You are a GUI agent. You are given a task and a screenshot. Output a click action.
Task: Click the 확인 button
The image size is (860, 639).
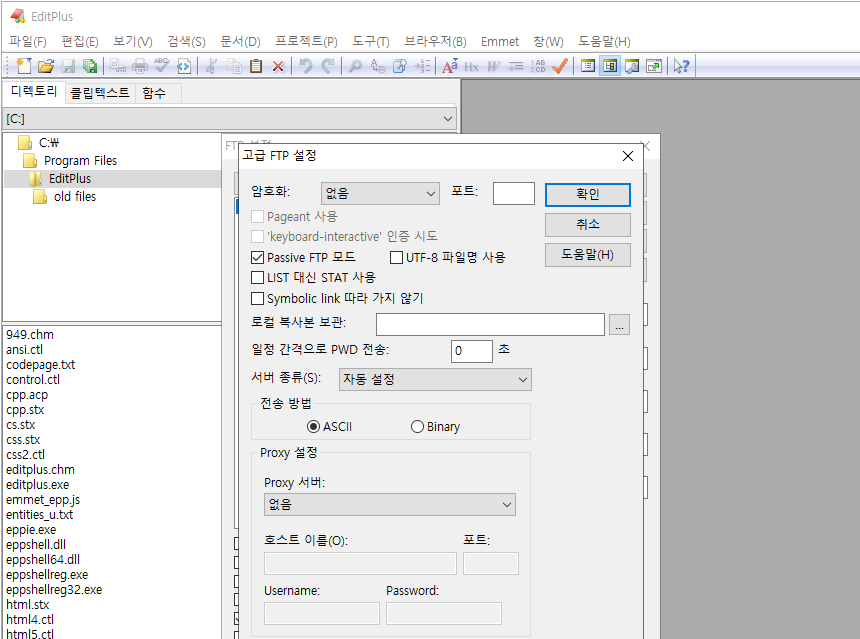click(x=587, y=194)
